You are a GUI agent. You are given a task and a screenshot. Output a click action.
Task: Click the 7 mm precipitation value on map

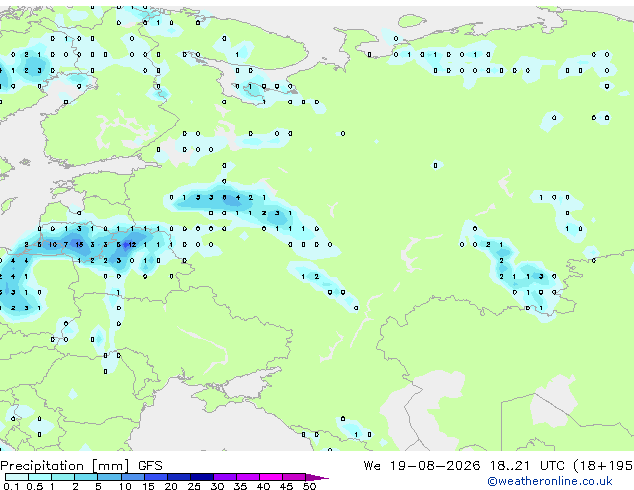tap(66, 245)
